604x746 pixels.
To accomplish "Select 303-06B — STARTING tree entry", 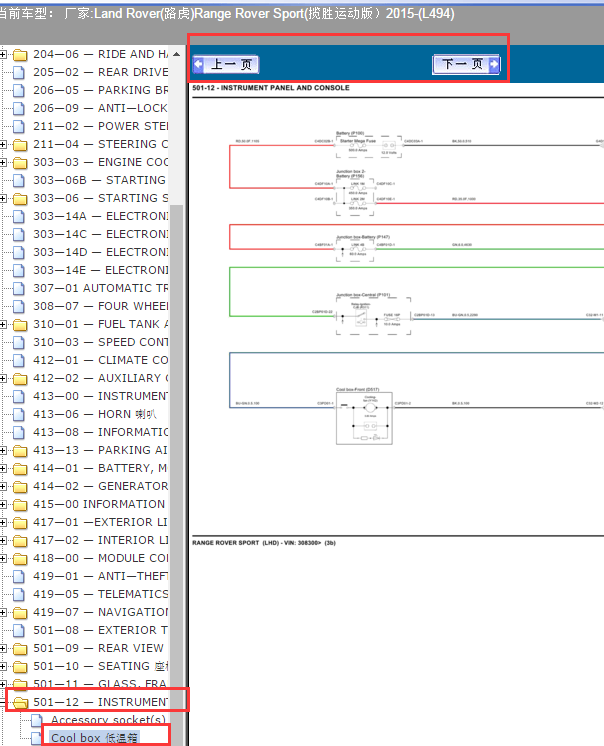I will tap(99, 180).
